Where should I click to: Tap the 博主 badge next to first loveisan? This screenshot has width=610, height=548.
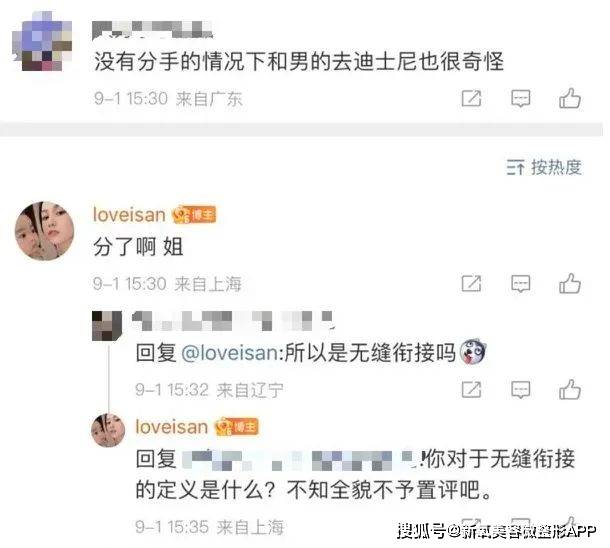[194, 215]
